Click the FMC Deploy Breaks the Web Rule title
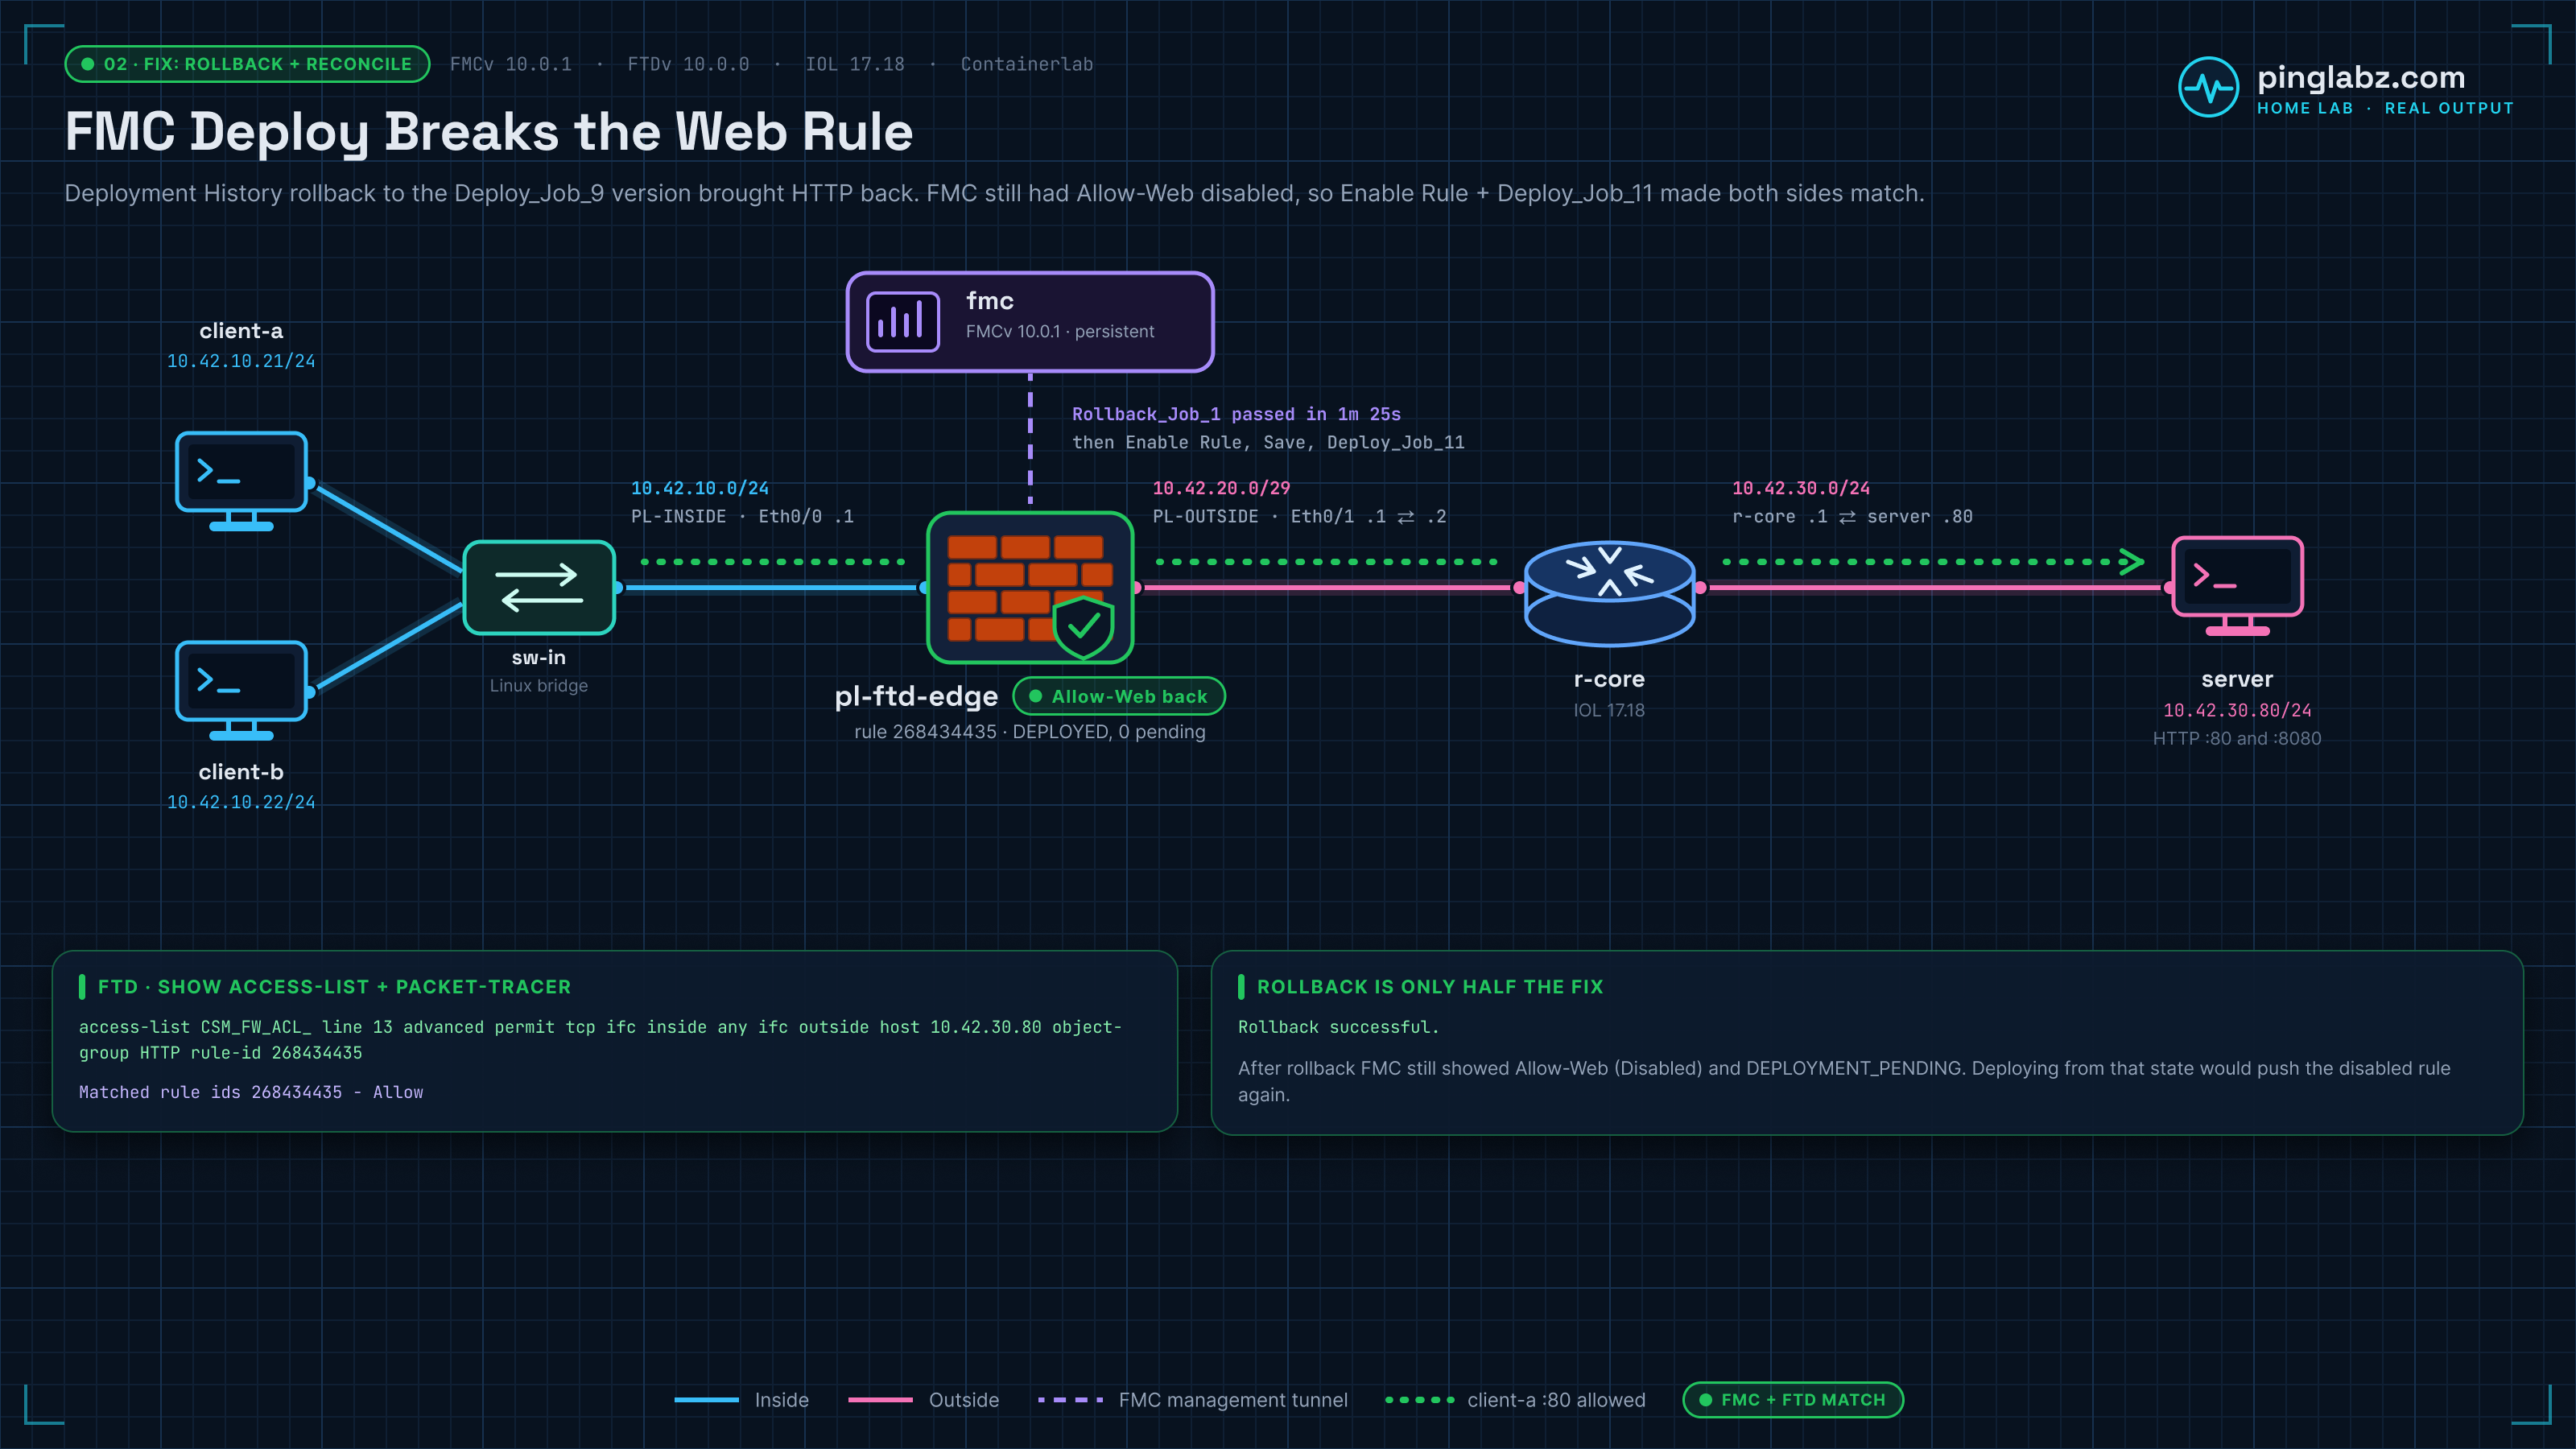The width and height of the screenshot is (2576, 1449). [489, 132]
